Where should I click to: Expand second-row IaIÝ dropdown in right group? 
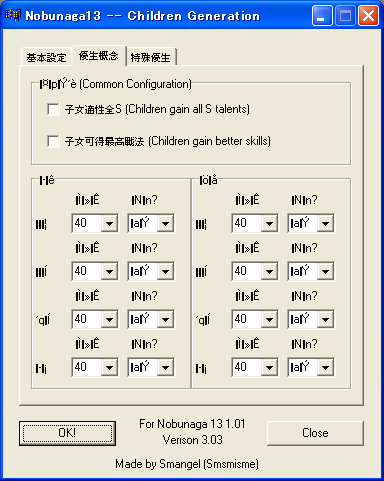click(311, 271)
